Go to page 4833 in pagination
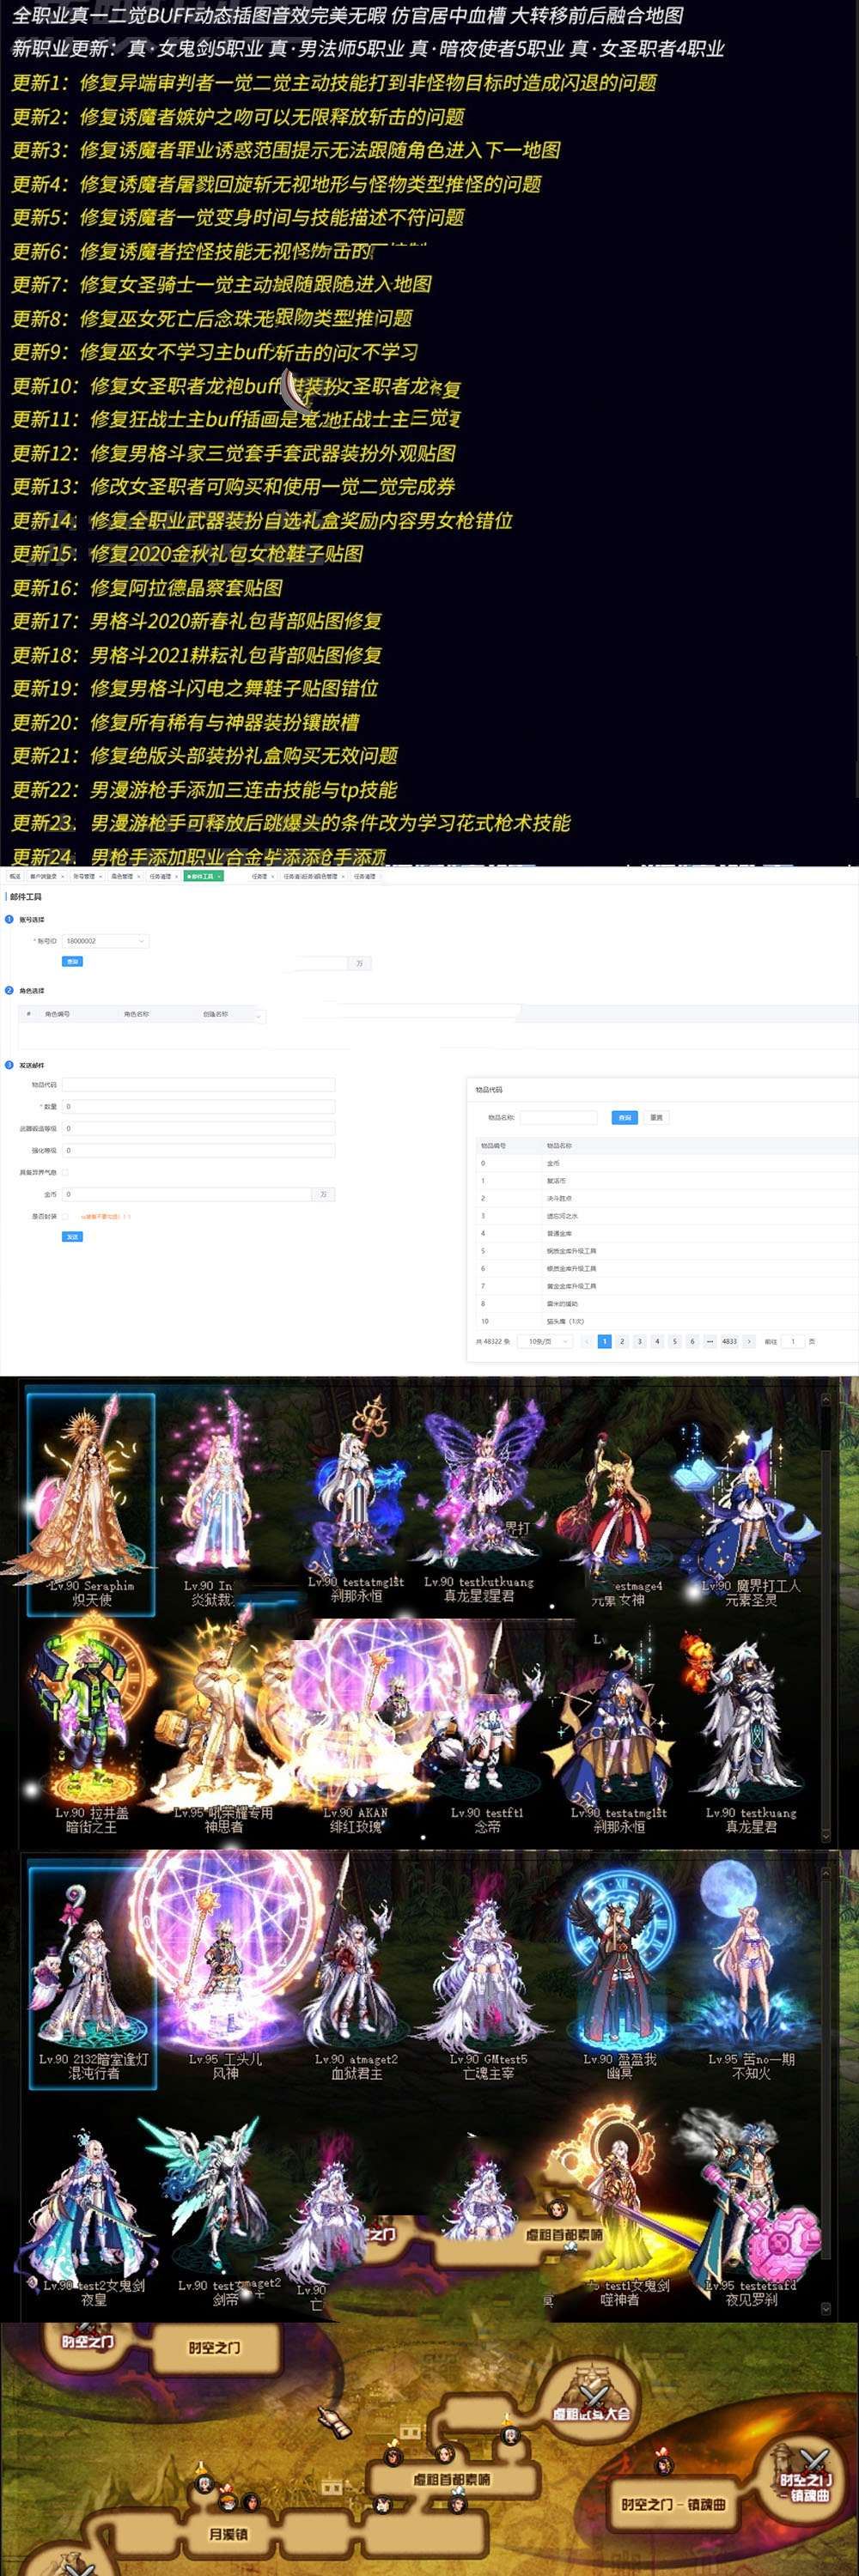The image size is (859, 2576). tap(729, 1342)
